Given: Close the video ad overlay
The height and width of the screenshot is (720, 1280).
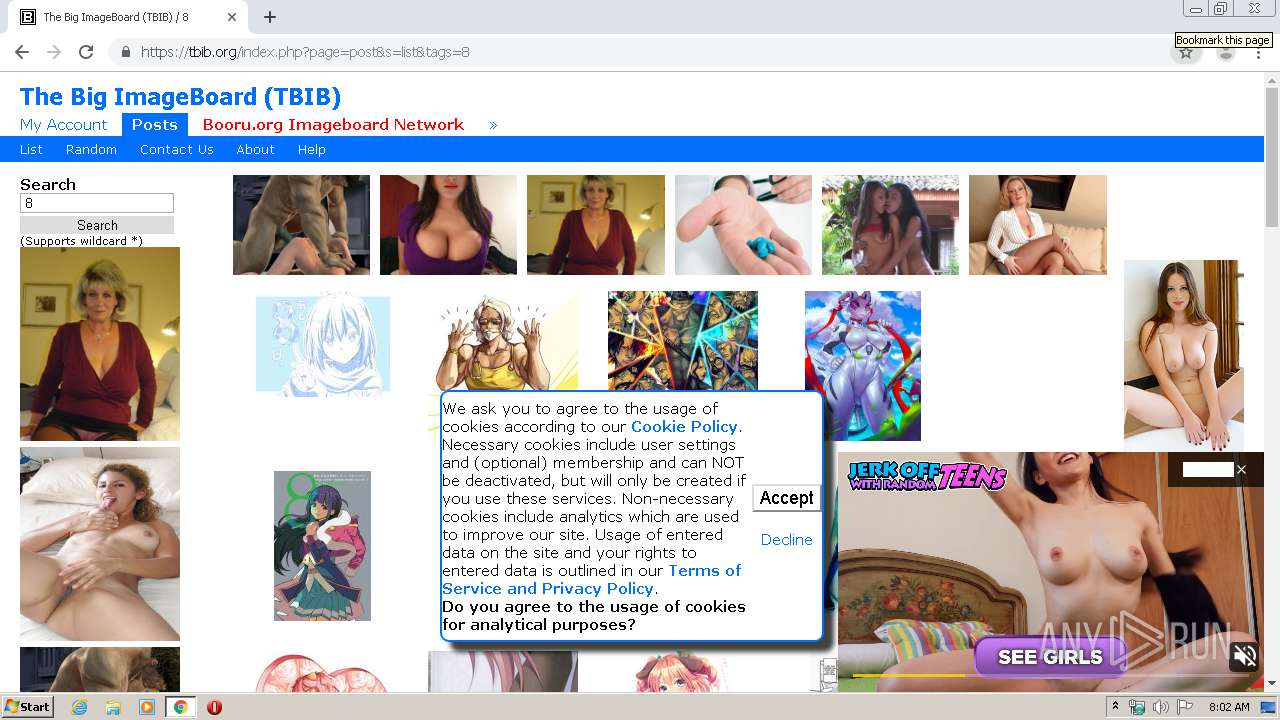Looking at the screenshot, I should [1241, 470].
